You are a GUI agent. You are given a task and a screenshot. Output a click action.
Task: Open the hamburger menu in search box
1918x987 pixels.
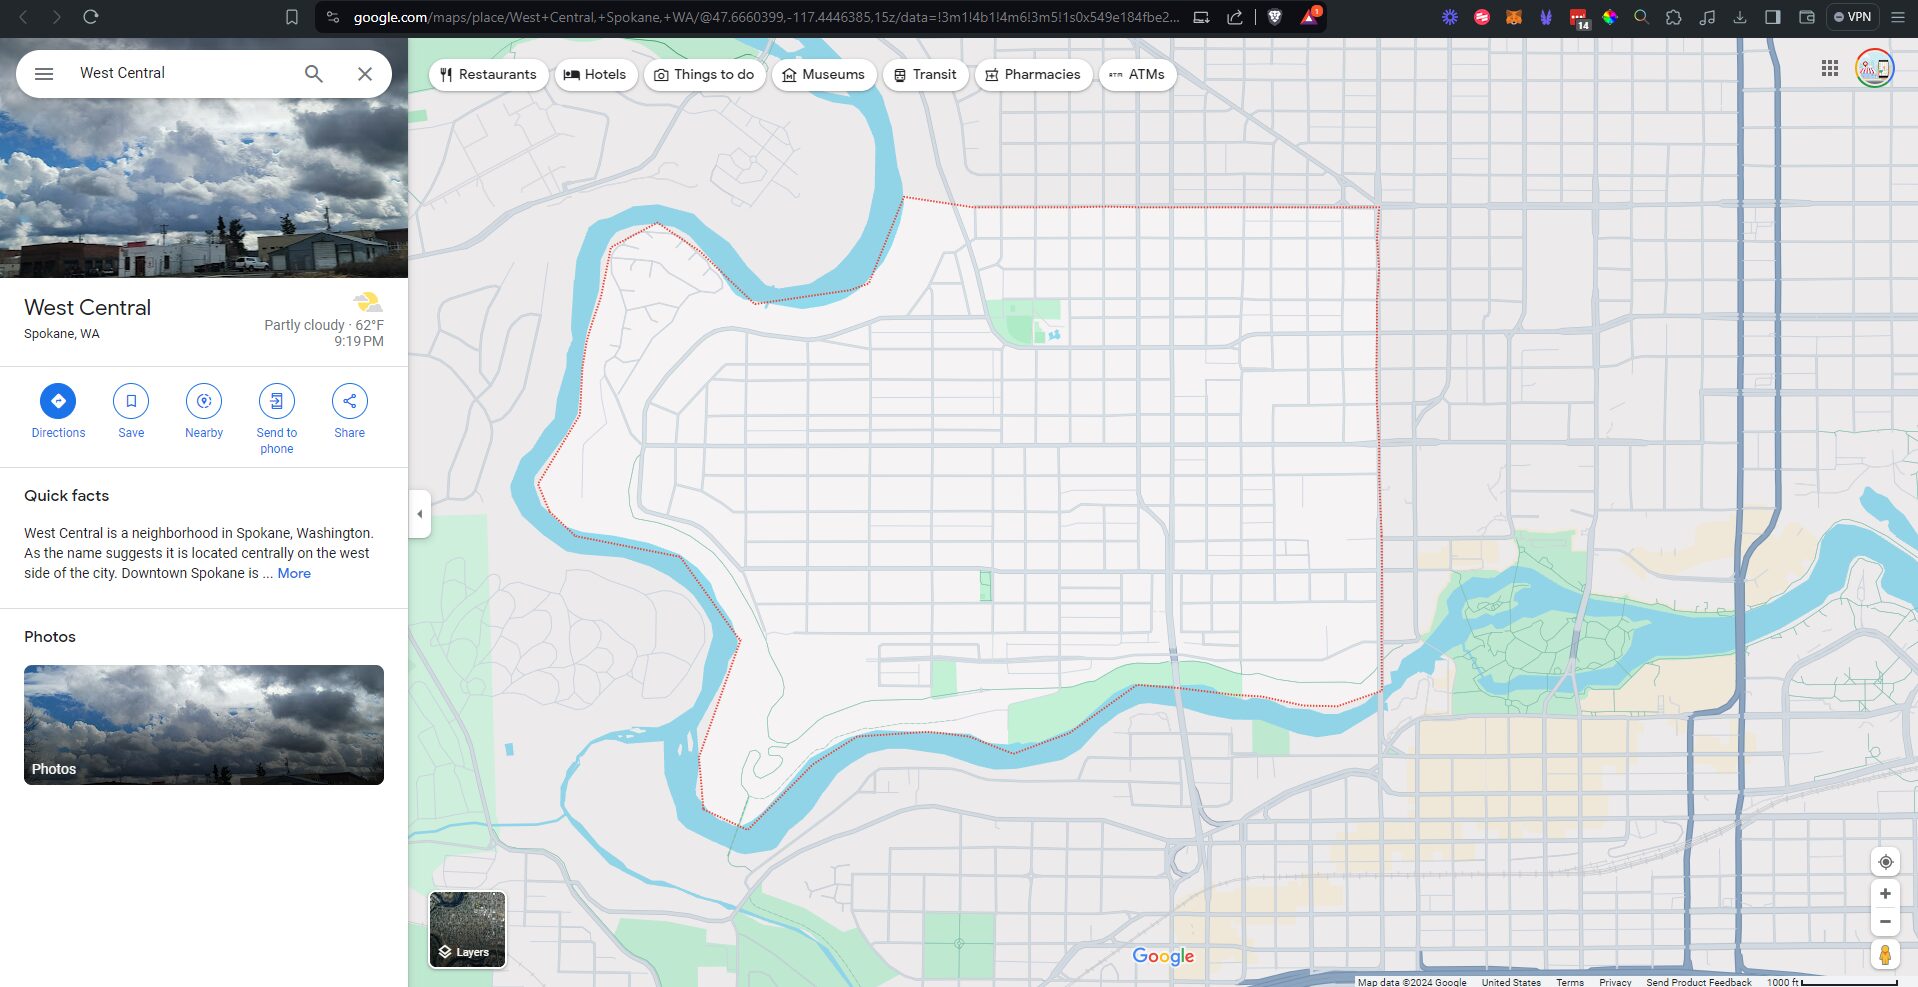[x=44, y=74]
